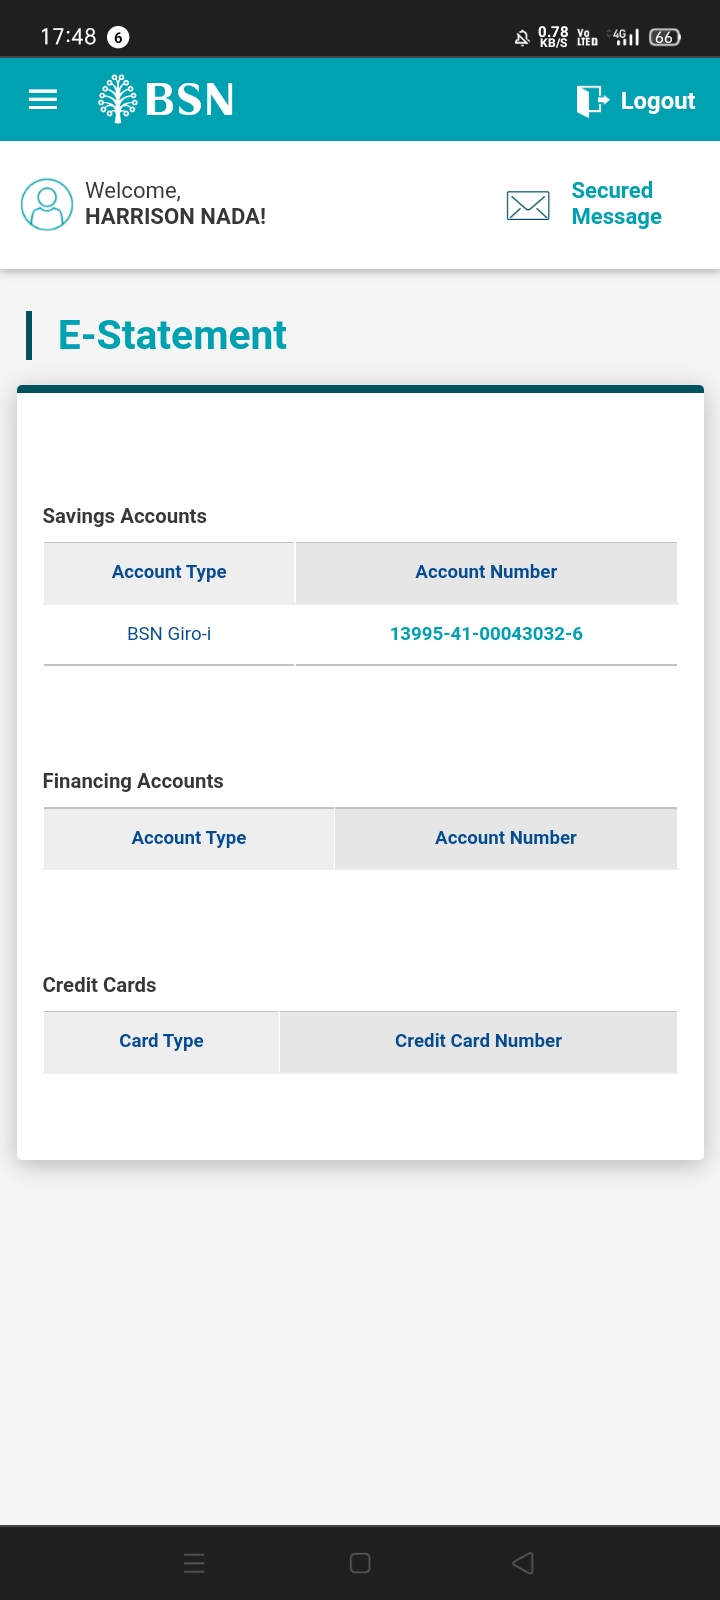Screen dimensions: 720x1600
Task: Open the hamburger navigation menu
Action: (x=43, y=100)
